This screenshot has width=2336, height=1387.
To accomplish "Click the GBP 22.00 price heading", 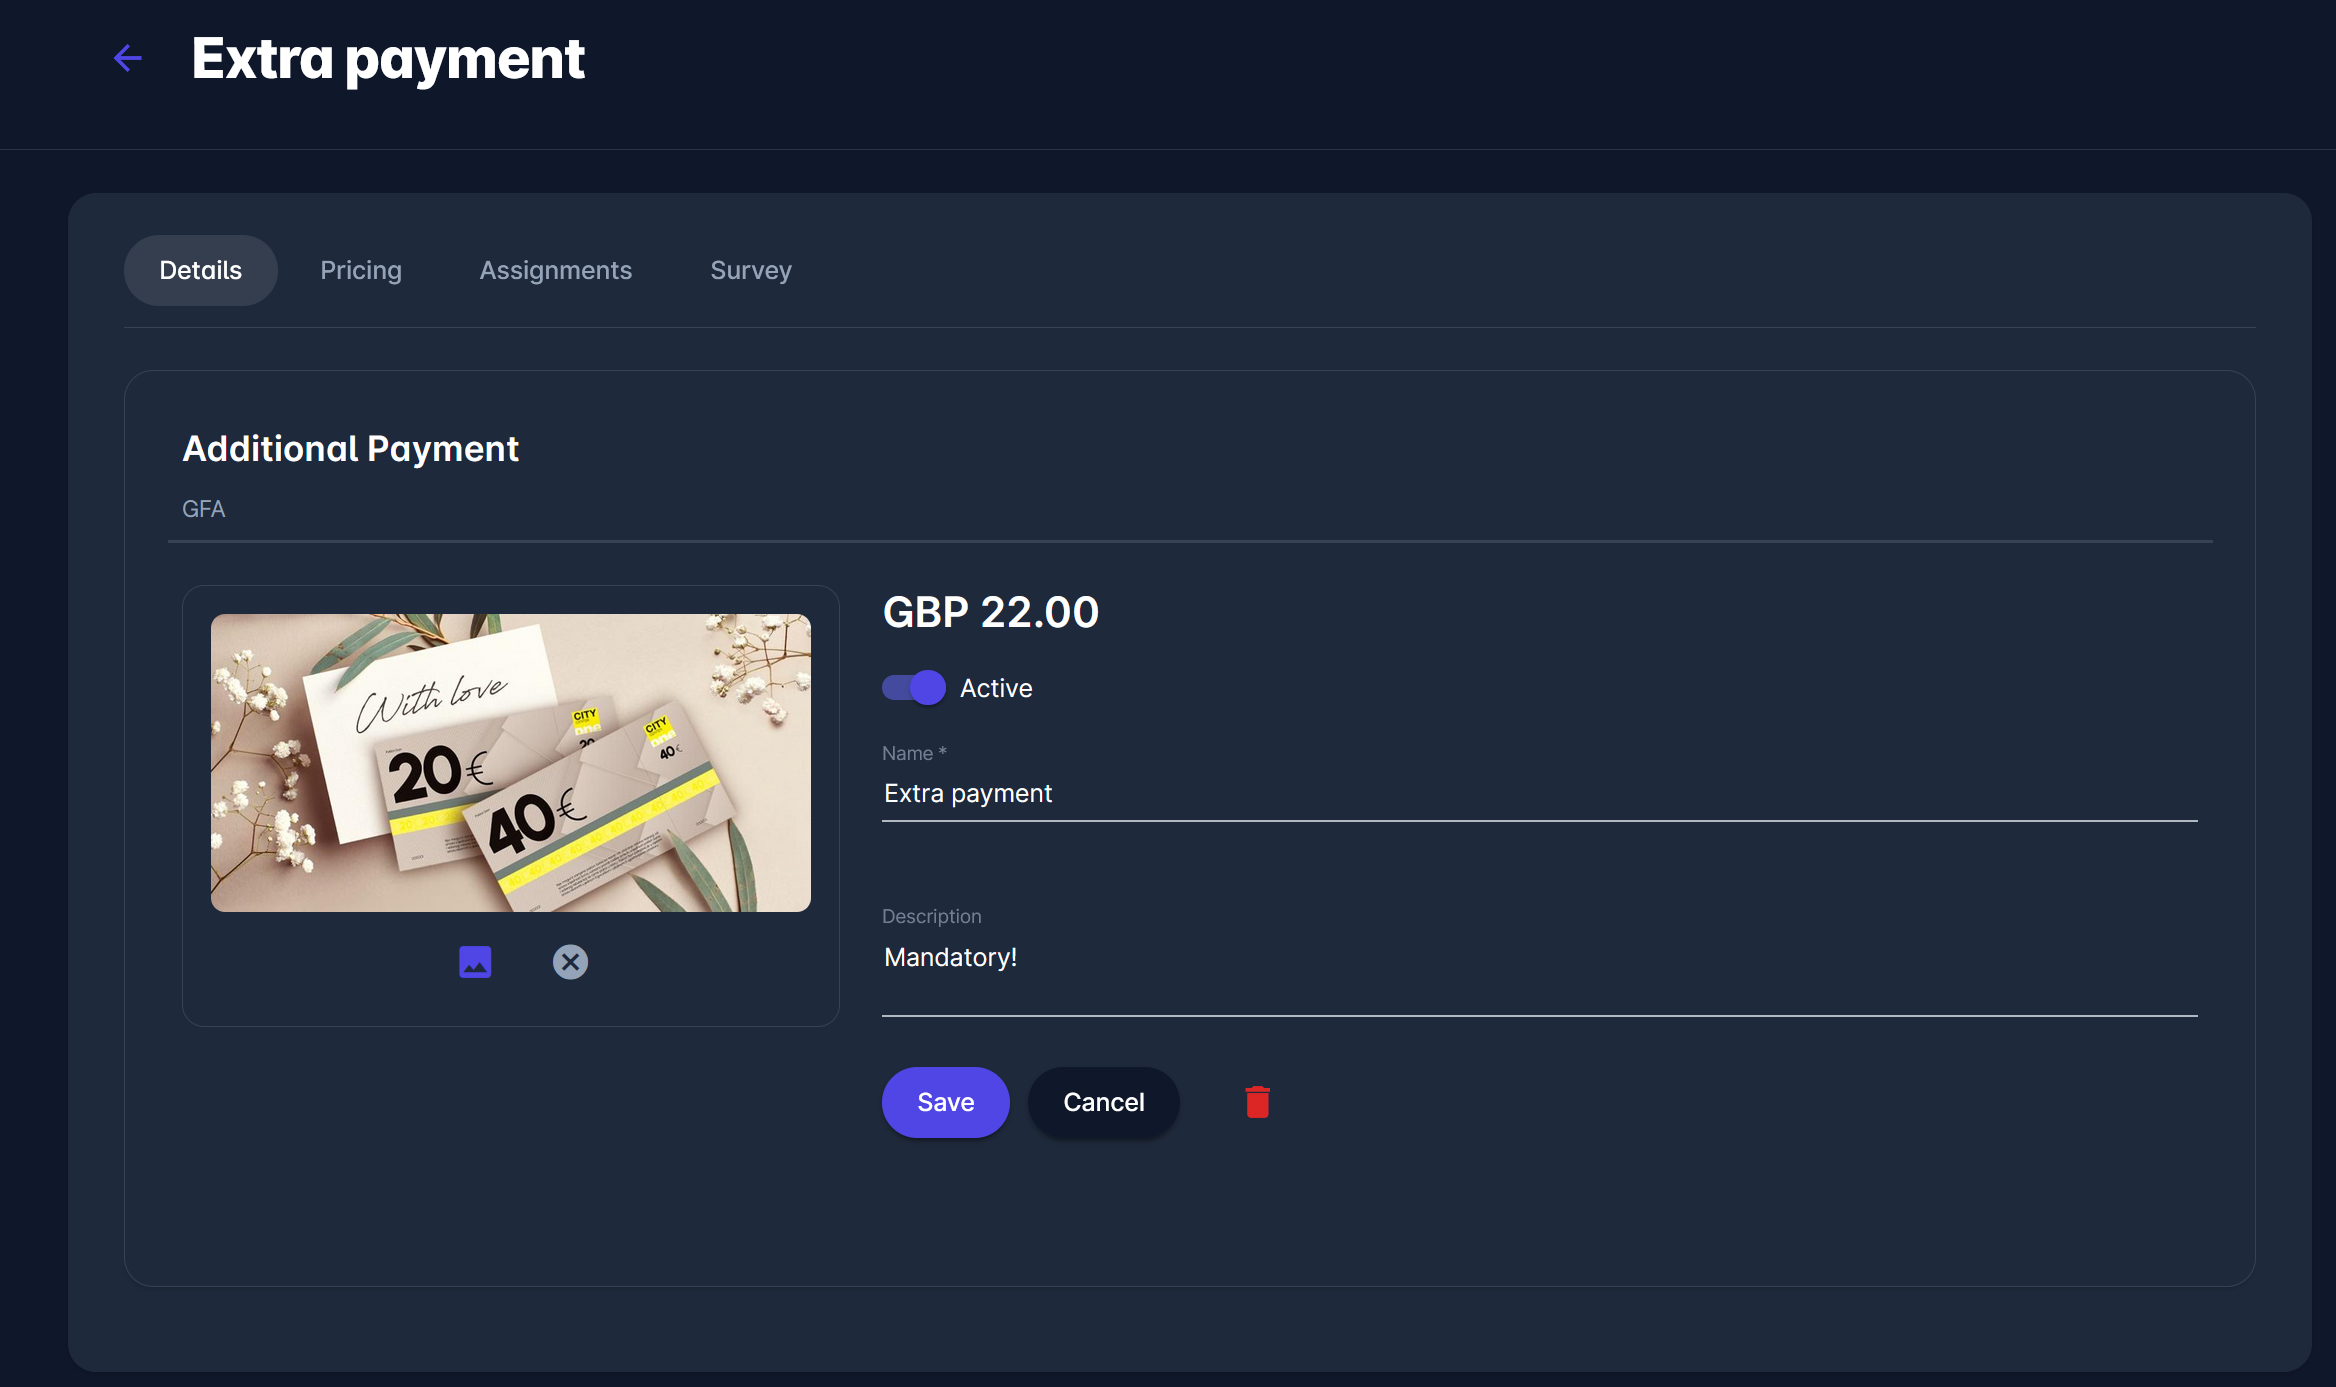I will coord(990,612).
